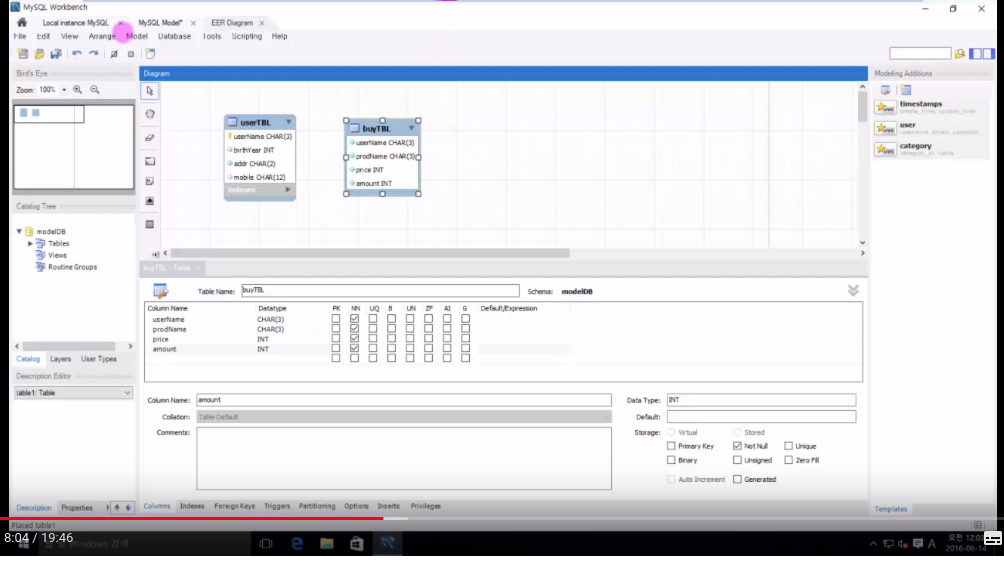Open Windows Store from taskbar
This screenshot has width=1004, height=563.
click(x=357, y=544)
